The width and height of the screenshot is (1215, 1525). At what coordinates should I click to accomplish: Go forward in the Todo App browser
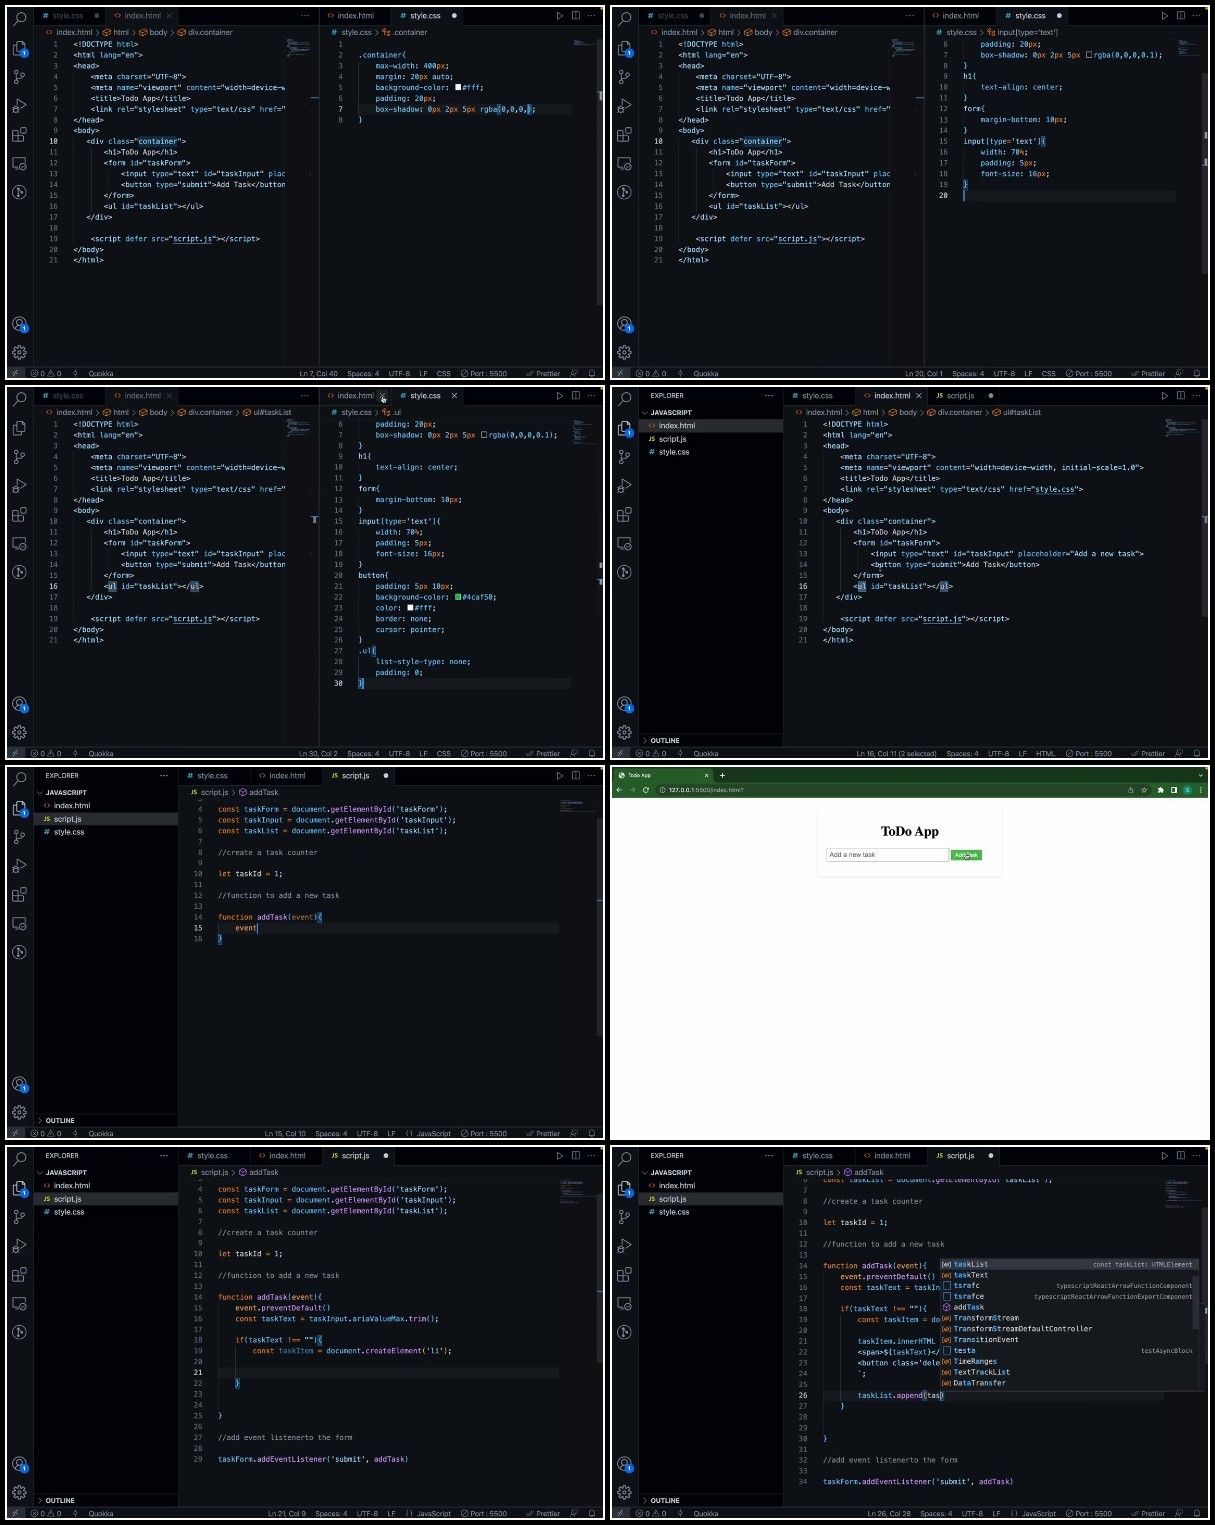632,790
